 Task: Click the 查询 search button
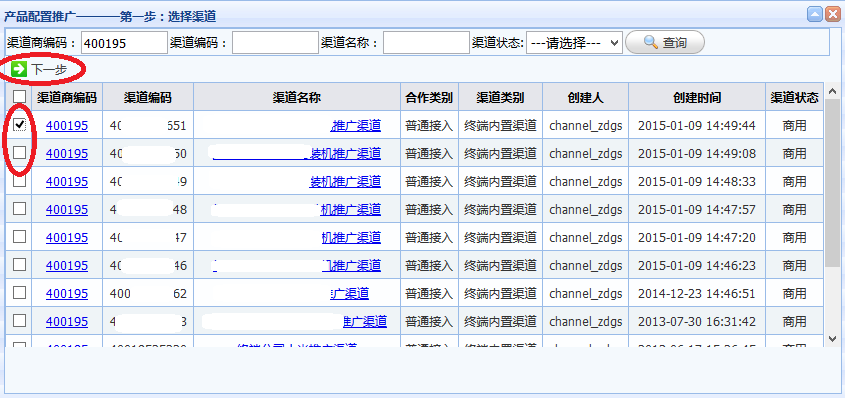pos(664,43)
